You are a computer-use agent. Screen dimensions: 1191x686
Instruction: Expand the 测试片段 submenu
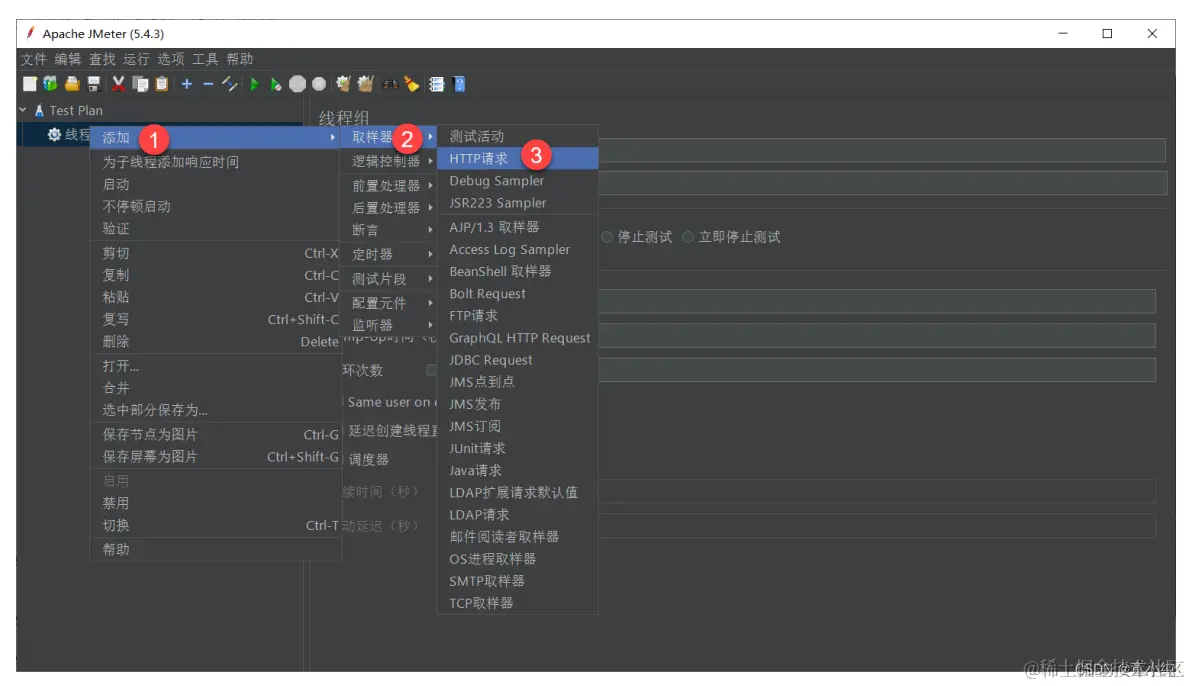tap(390, 279)
